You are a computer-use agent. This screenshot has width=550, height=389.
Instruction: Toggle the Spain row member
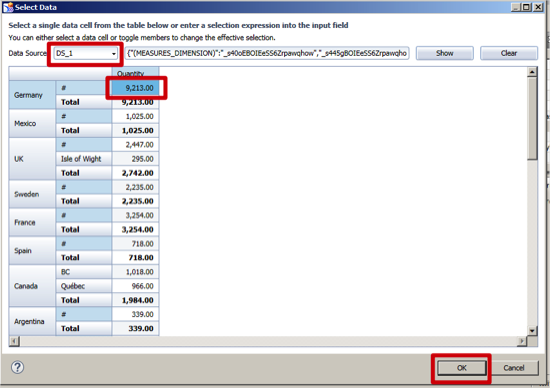[x=32, y=251]
